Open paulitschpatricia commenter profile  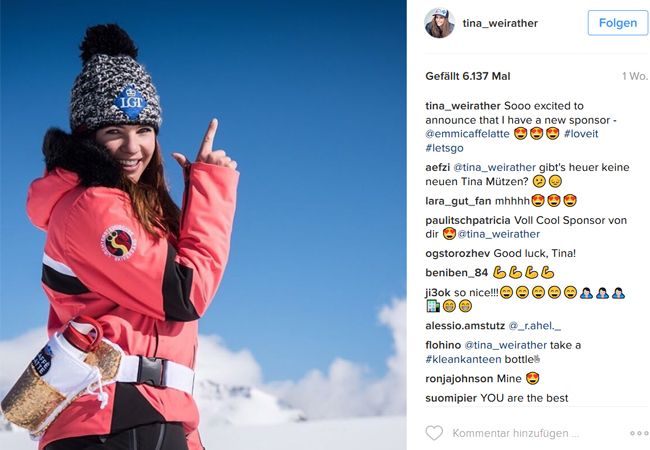pyautogui.click(x=468, y=220)
